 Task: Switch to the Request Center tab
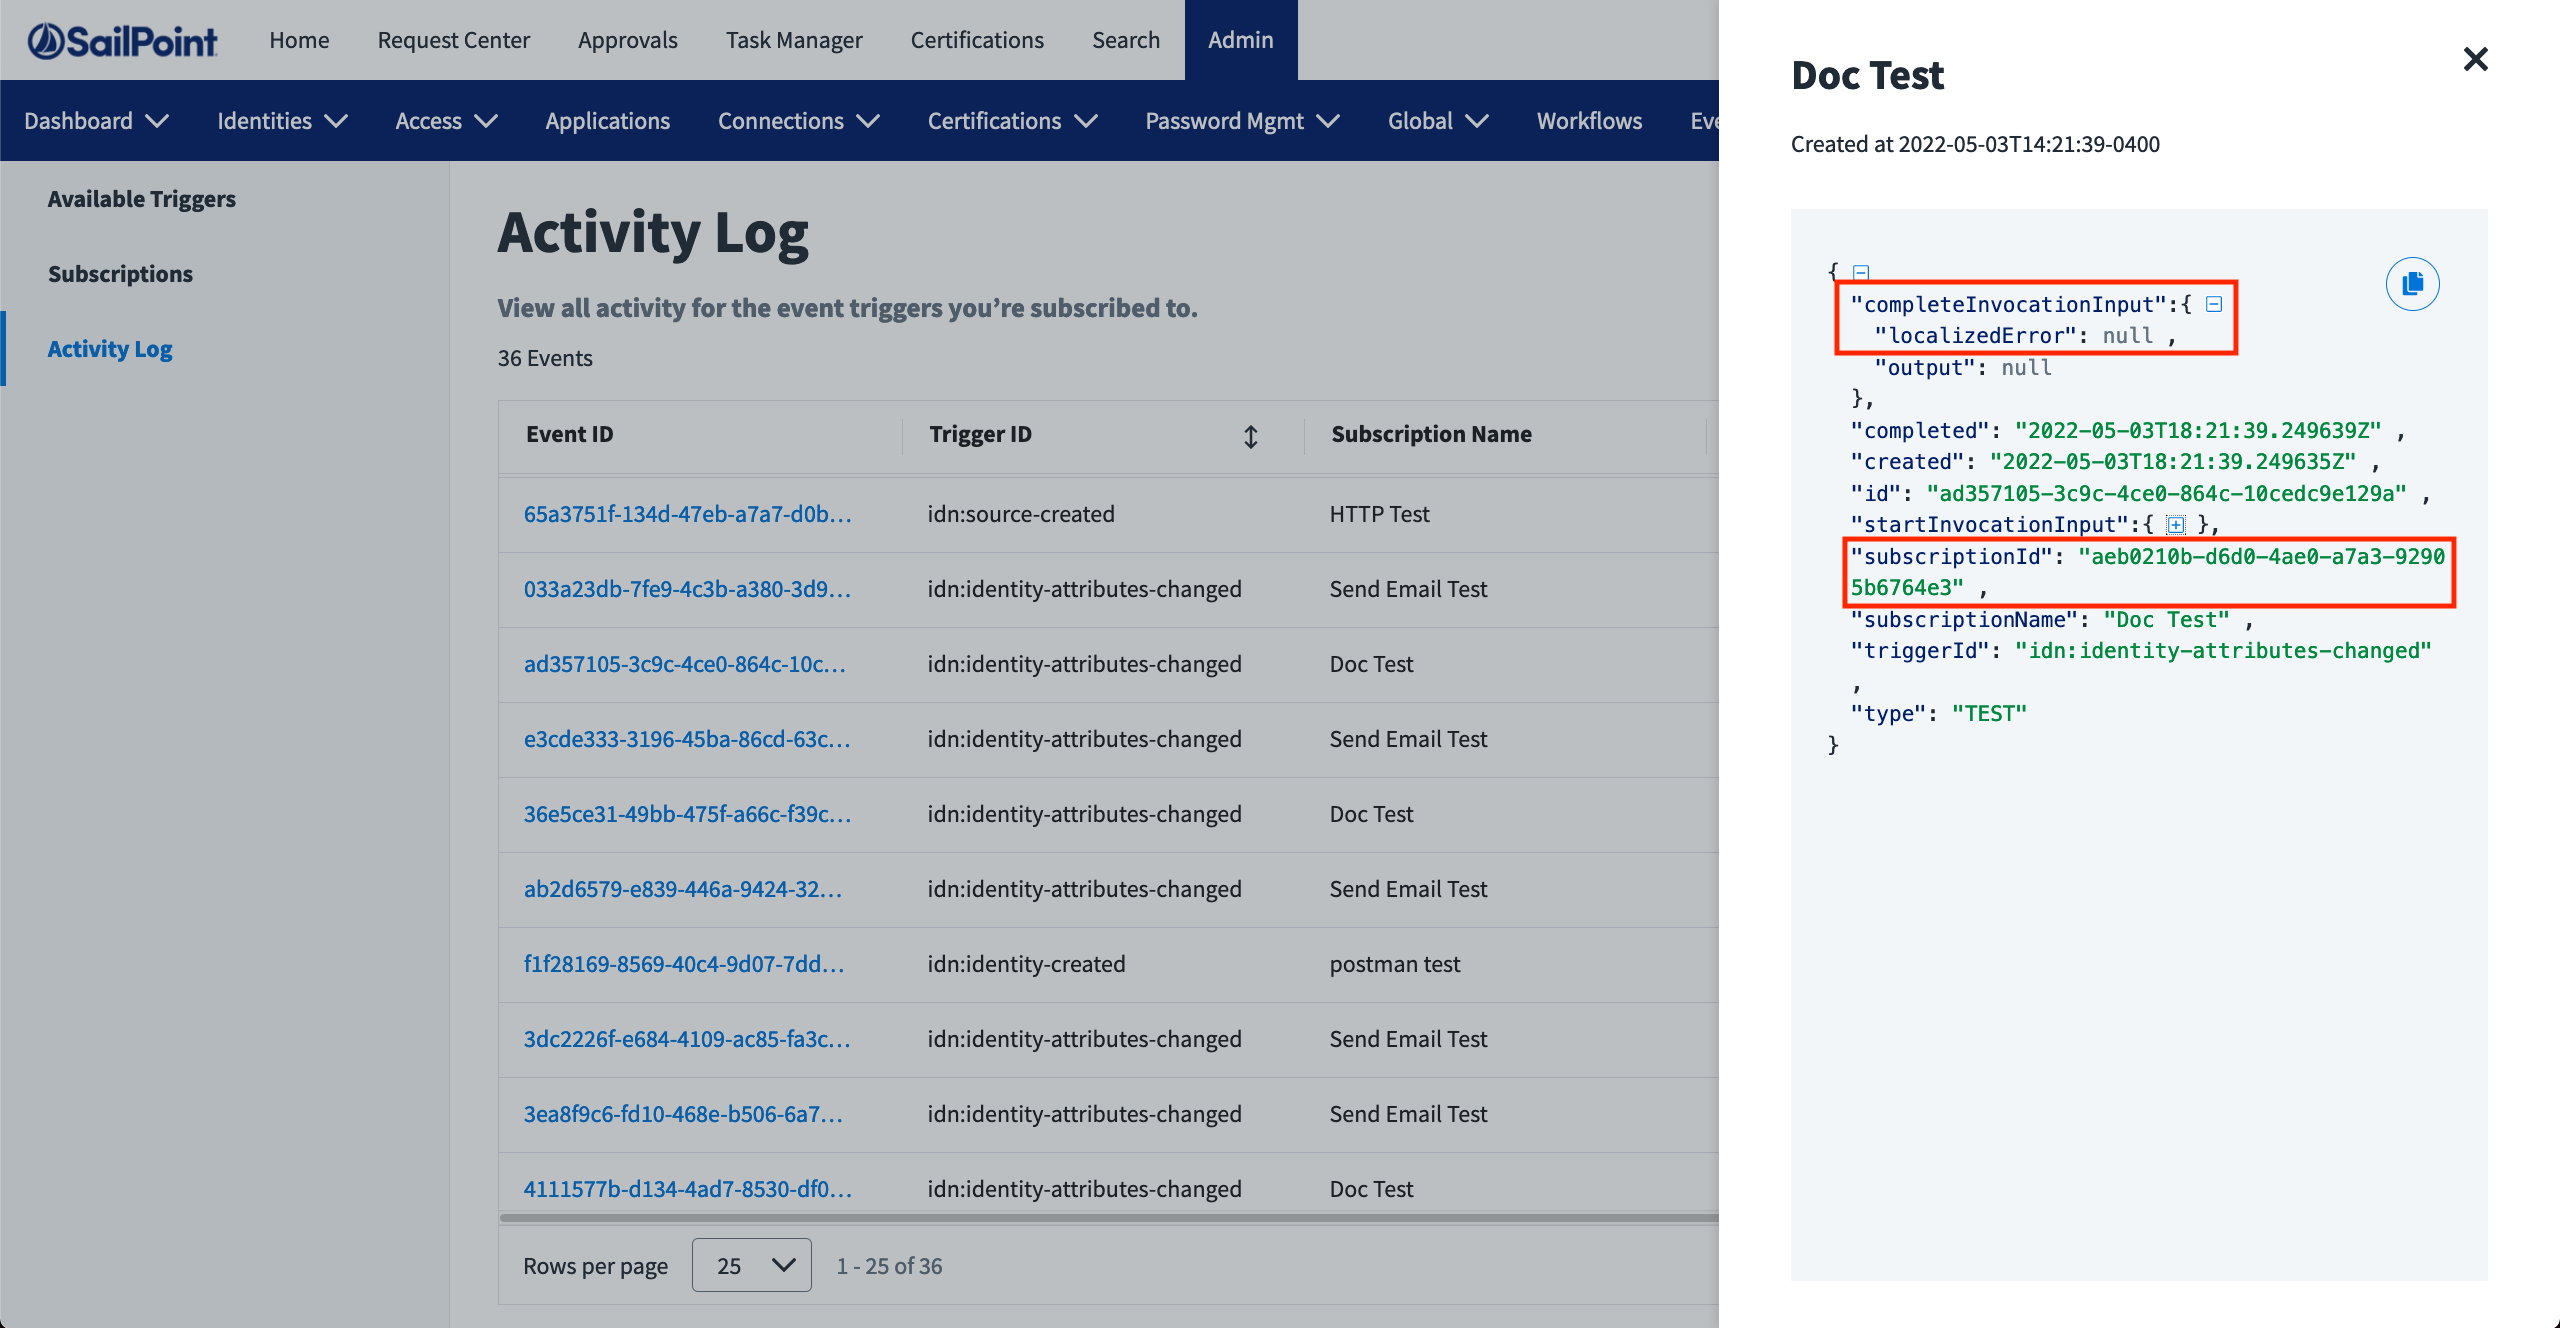click(453, 40)
